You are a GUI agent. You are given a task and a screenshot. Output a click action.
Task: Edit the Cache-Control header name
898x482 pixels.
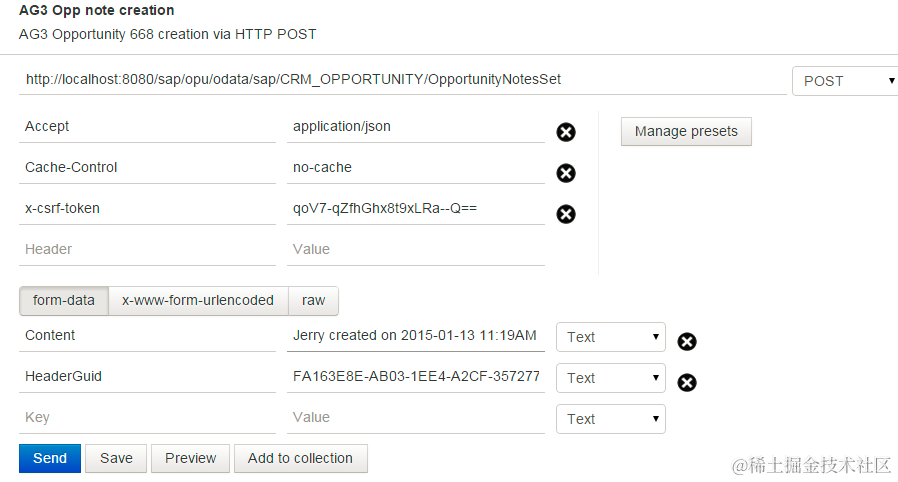pyautogui.click(x=147, y=168)
